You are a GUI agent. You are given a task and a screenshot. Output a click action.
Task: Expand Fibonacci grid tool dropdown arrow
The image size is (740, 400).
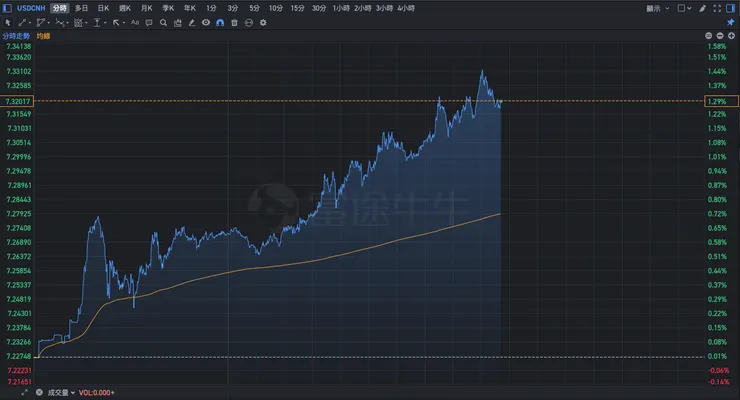coord(86,23)
